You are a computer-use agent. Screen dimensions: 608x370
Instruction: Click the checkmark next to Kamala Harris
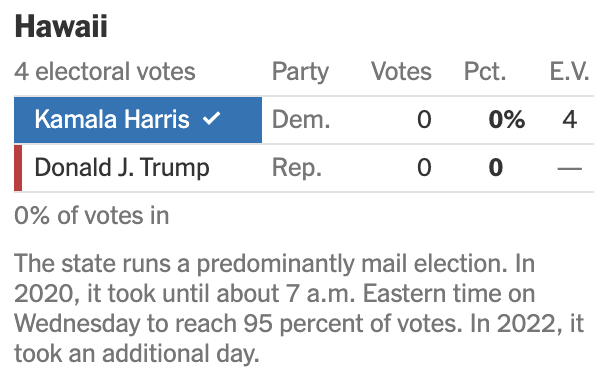(x=212, y=118)
